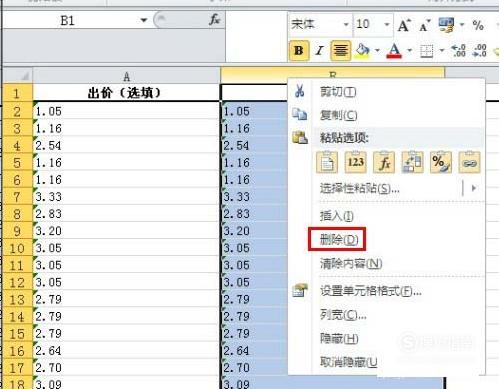This screenshot has width=499, height=389.
Task: Choose the Paste Transpose icon
Action: [x=412, y=162]
